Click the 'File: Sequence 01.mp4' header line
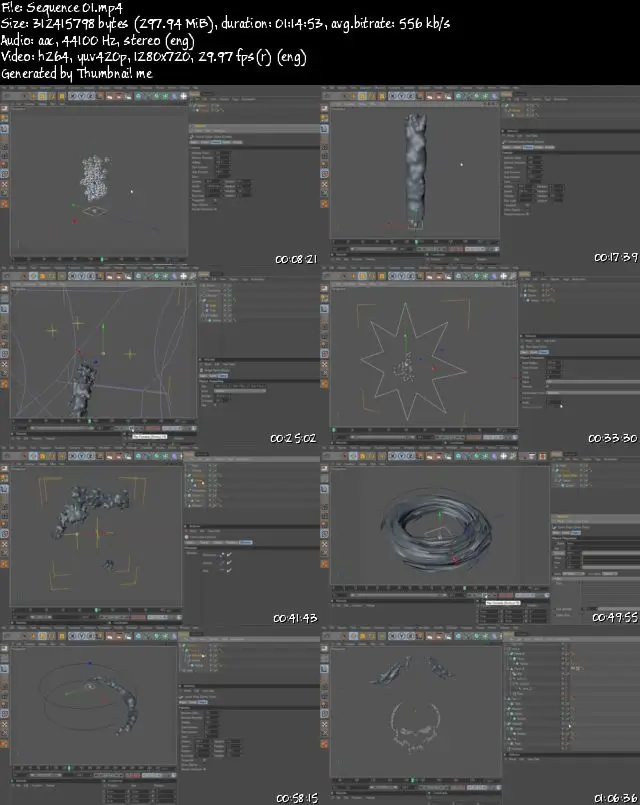640x805 pixels. [62, 7]
